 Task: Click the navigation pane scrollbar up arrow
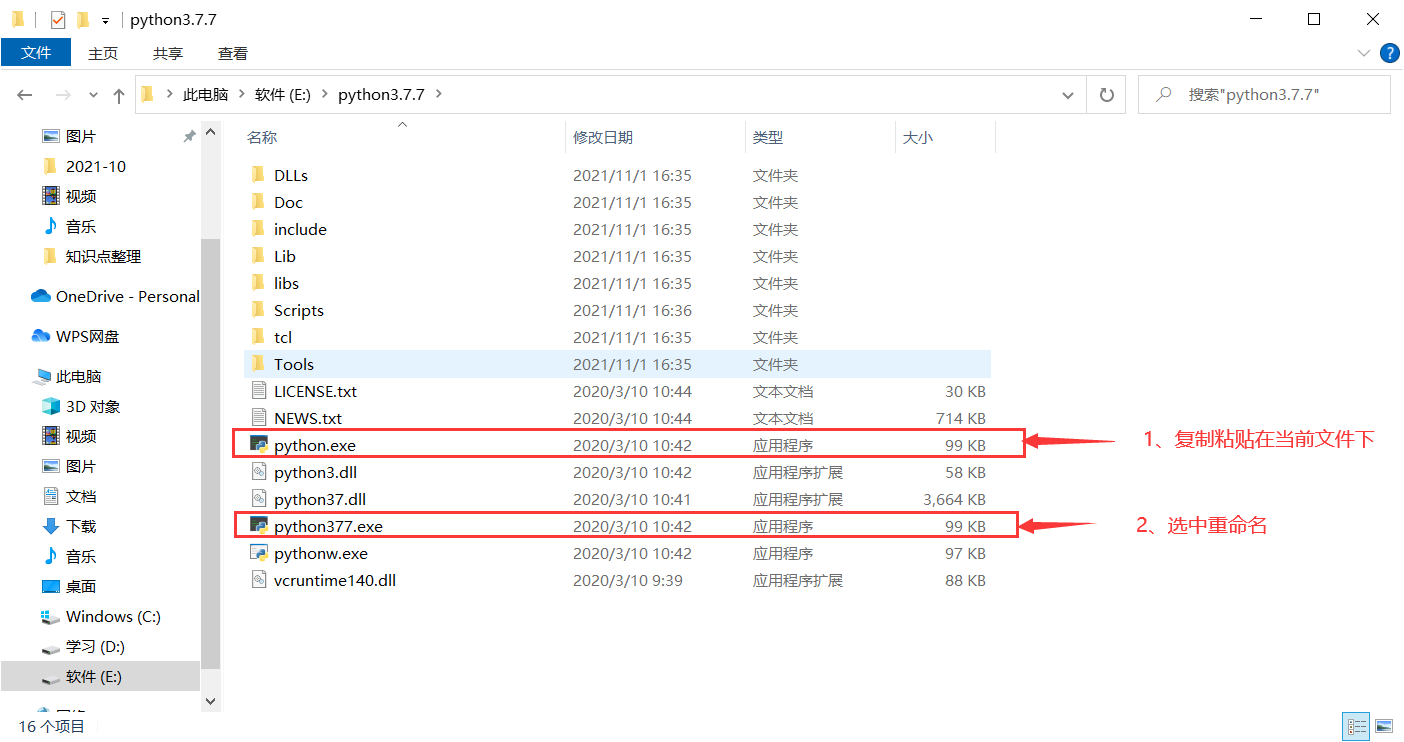pos(210,132)
